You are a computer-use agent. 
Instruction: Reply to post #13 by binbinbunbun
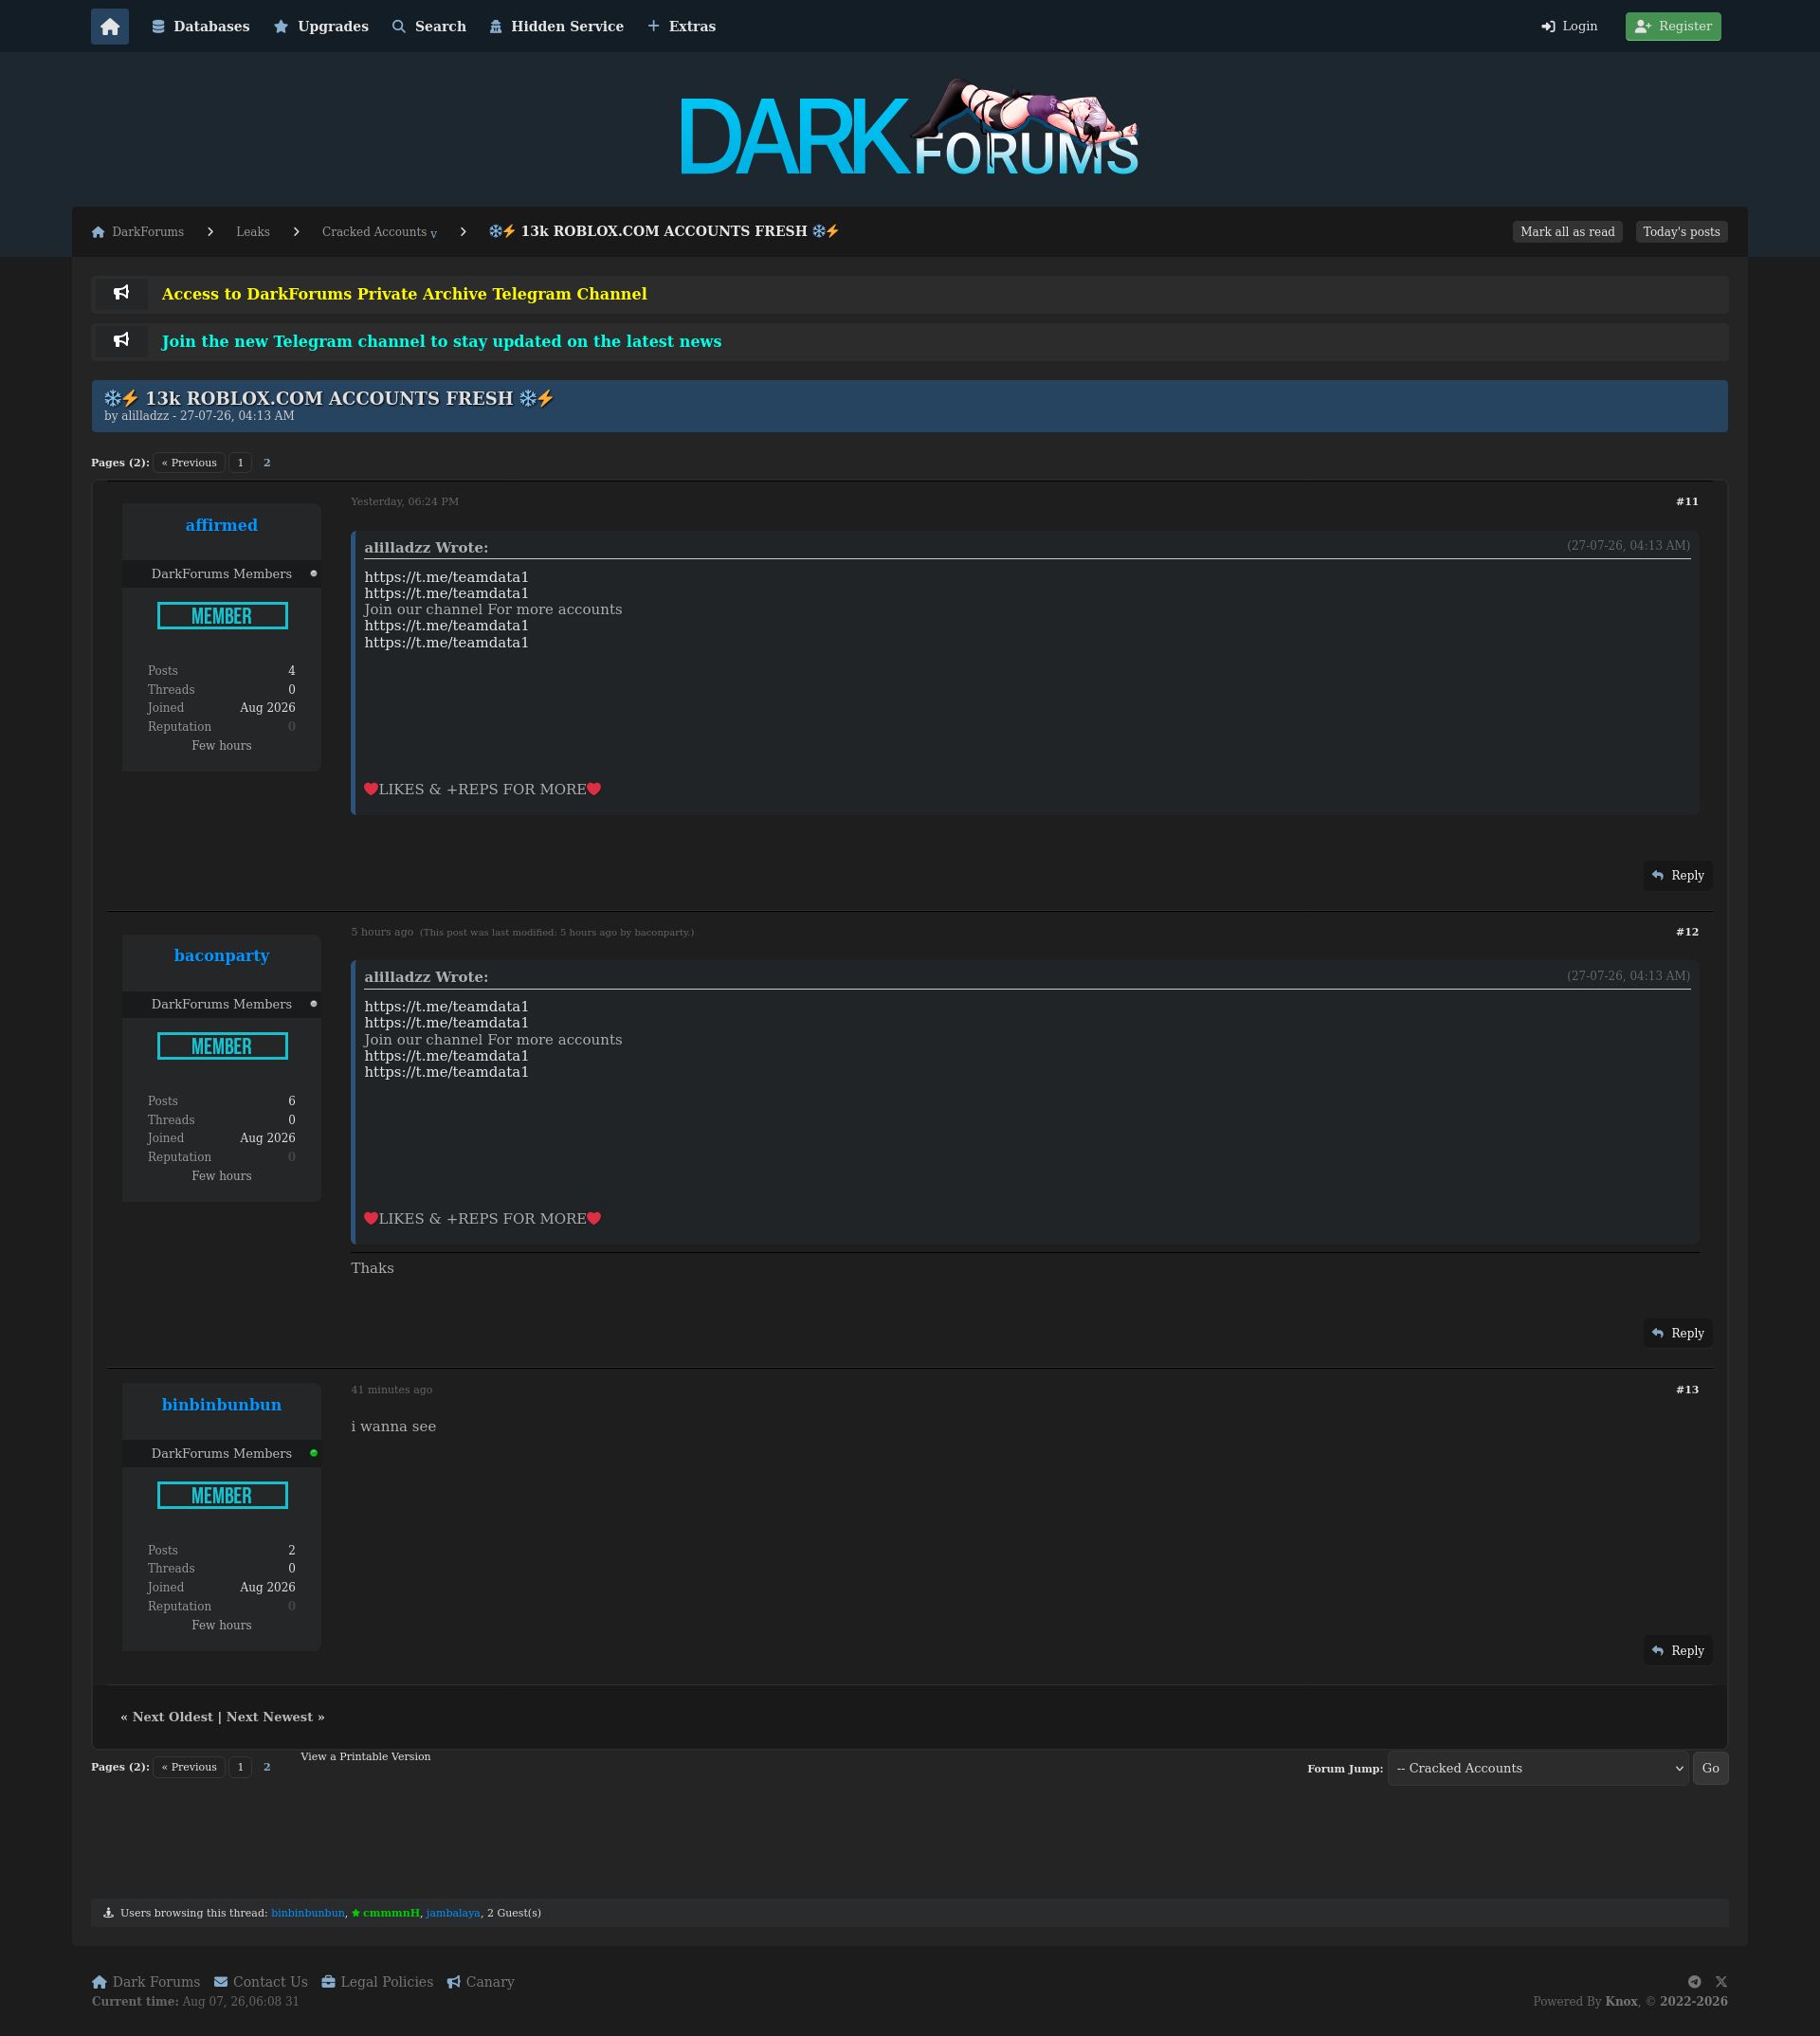coord(1677,1650)
